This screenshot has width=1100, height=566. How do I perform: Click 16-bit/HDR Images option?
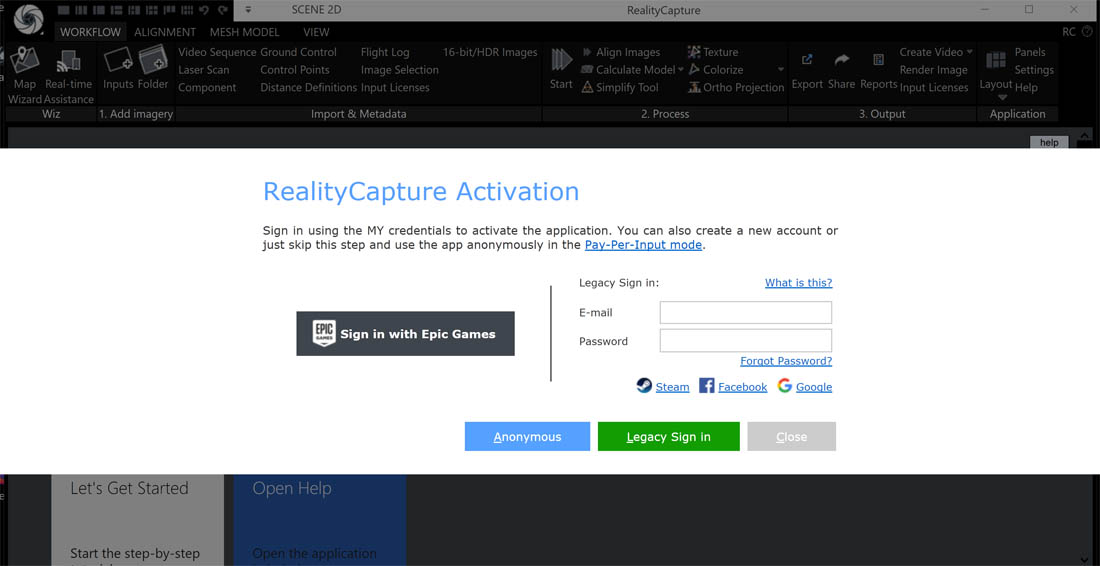[x=490, y=52]
